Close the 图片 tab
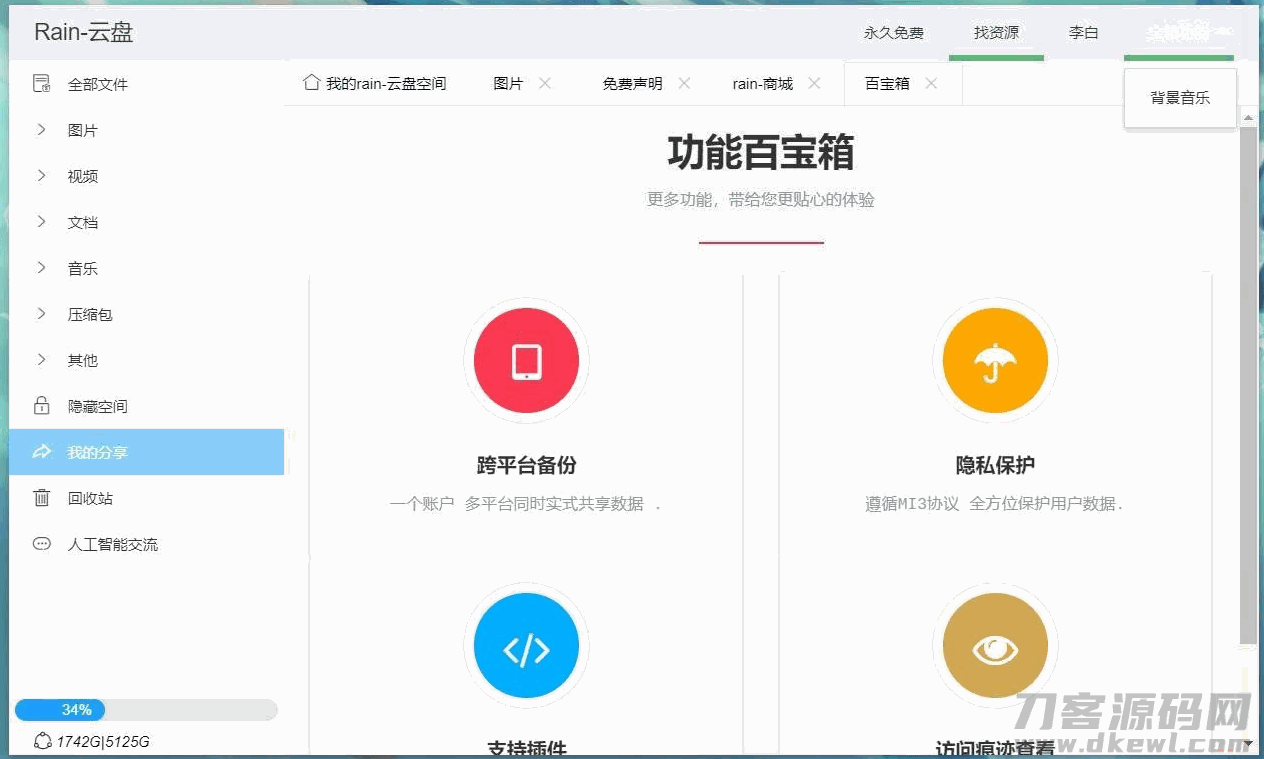This screenshot has height=759, width=1264. pyautogui.click(x=545, y=84)
